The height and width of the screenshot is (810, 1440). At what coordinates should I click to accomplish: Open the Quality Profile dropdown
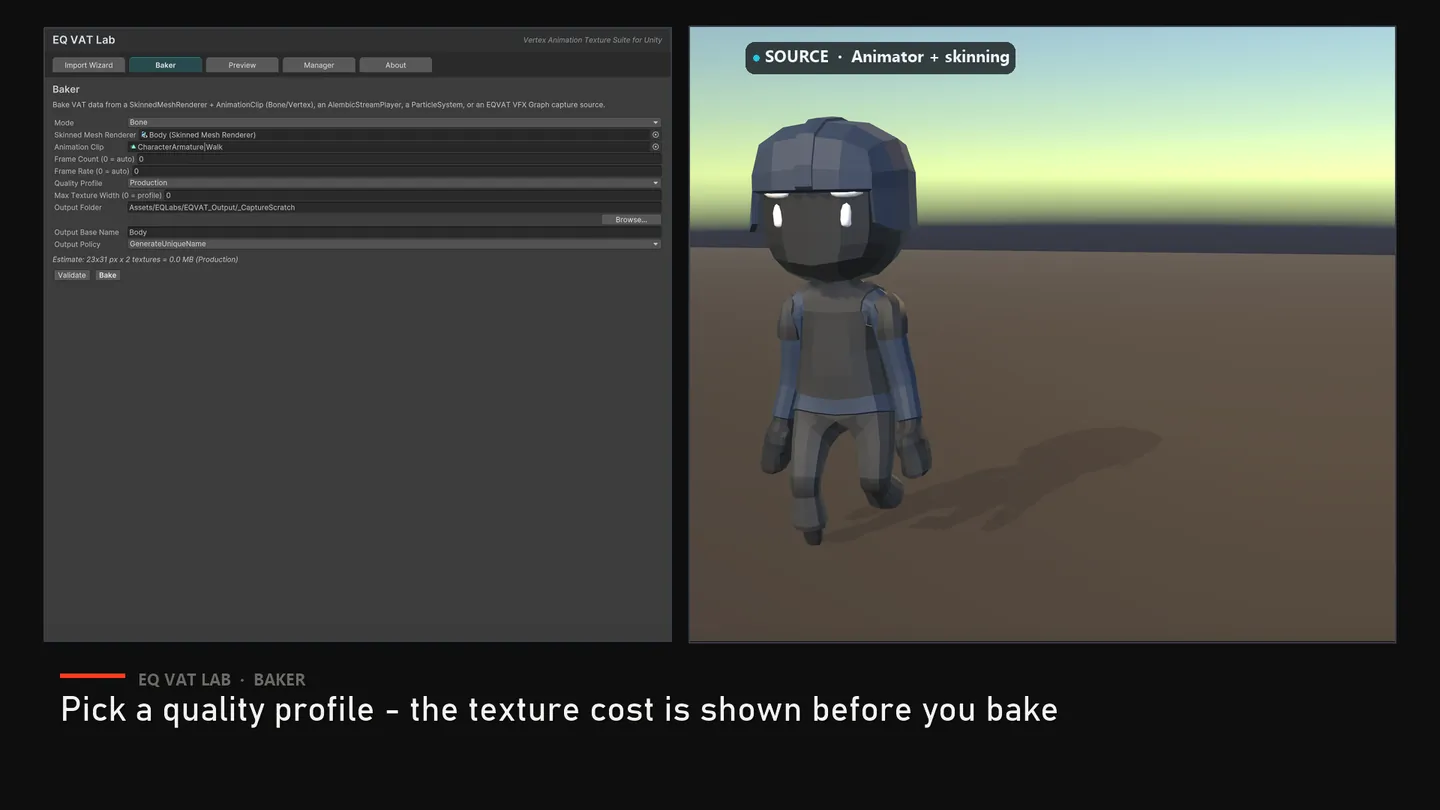pos(394,183)
